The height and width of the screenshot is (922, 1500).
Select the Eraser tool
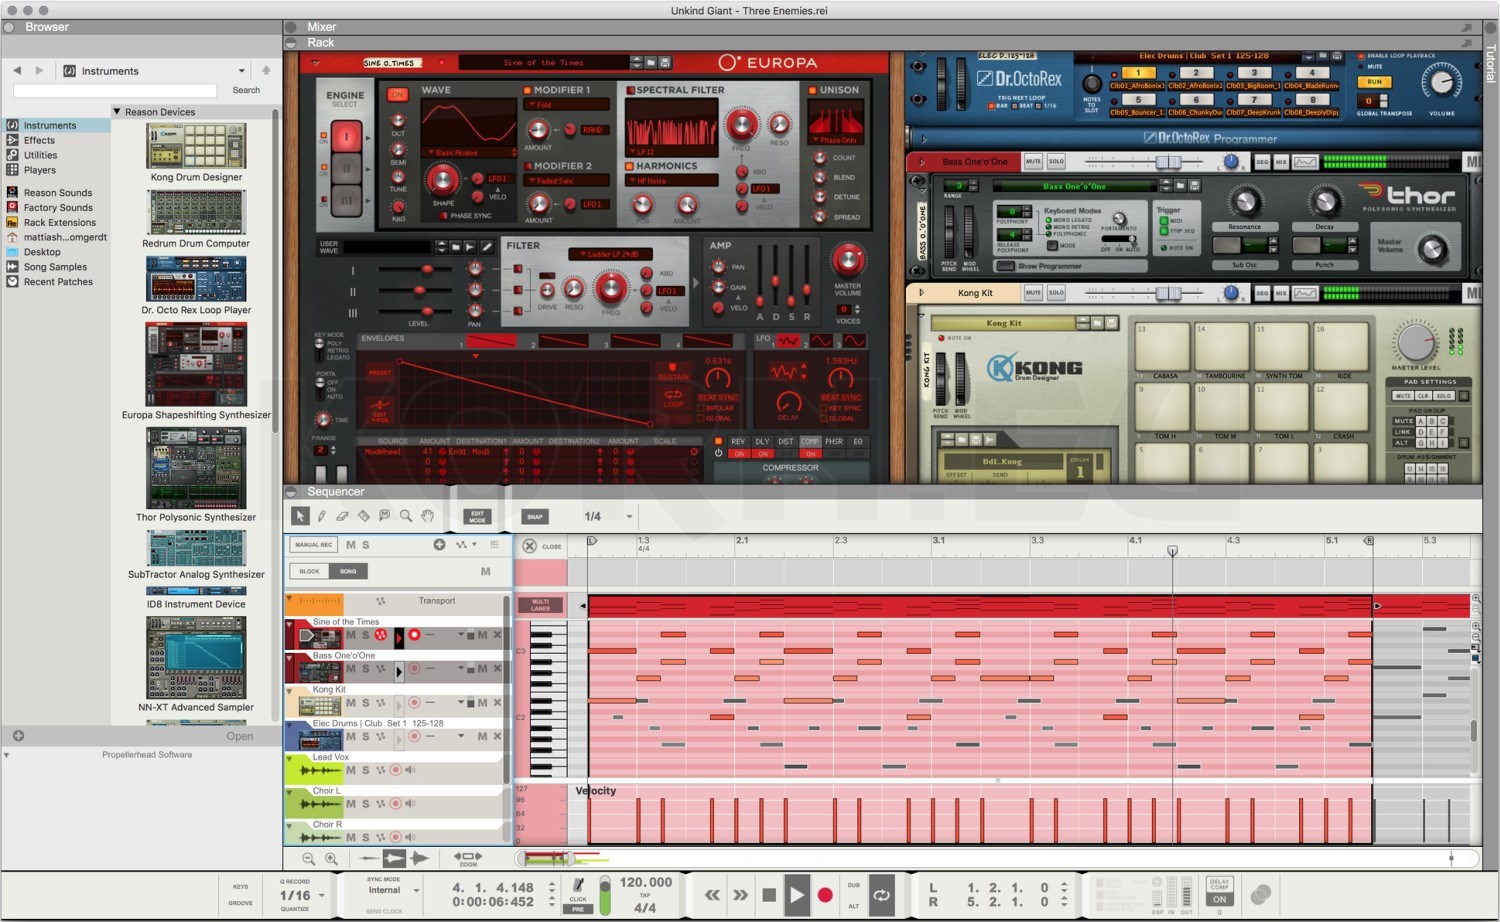[x=342, y=515]
